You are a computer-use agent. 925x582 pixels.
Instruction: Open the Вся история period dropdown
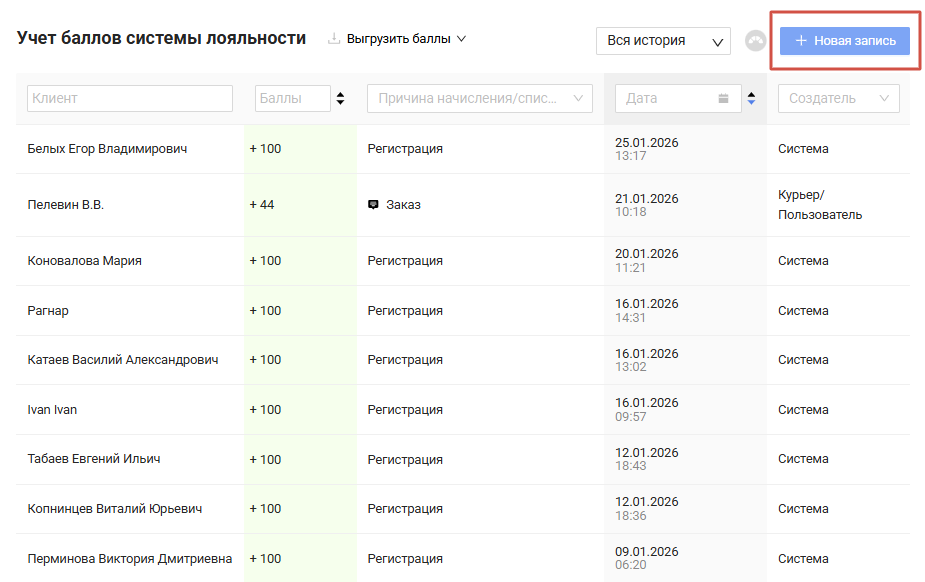pos(663,41)
